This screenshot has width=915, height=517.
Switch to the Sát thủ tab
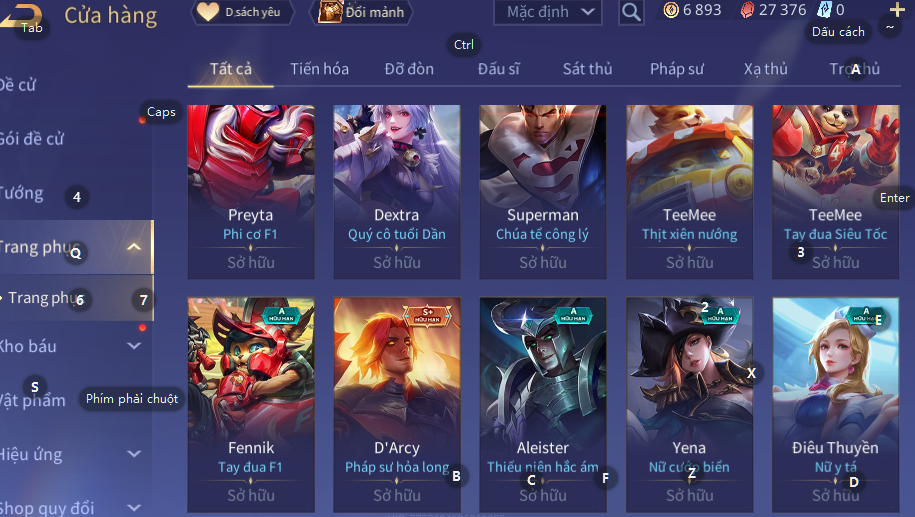(587, 69)
